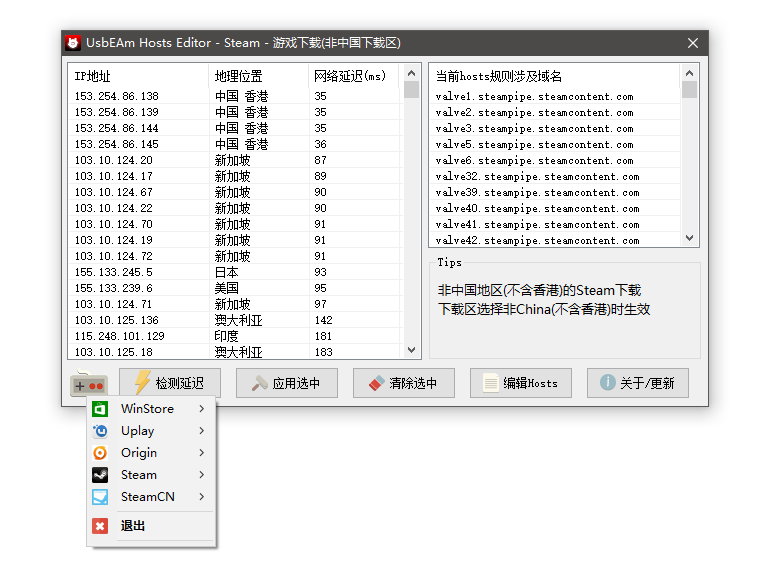Open the SteamCN menu entry

151,497
